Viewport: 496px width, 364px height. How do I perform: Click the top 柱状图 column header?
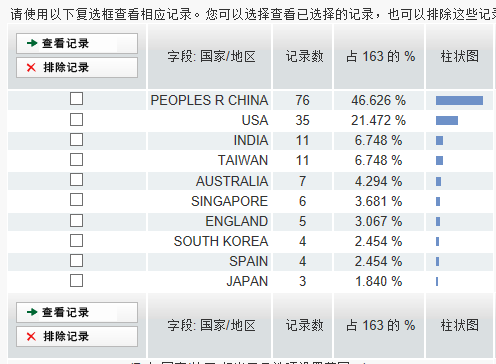[459, 56]
